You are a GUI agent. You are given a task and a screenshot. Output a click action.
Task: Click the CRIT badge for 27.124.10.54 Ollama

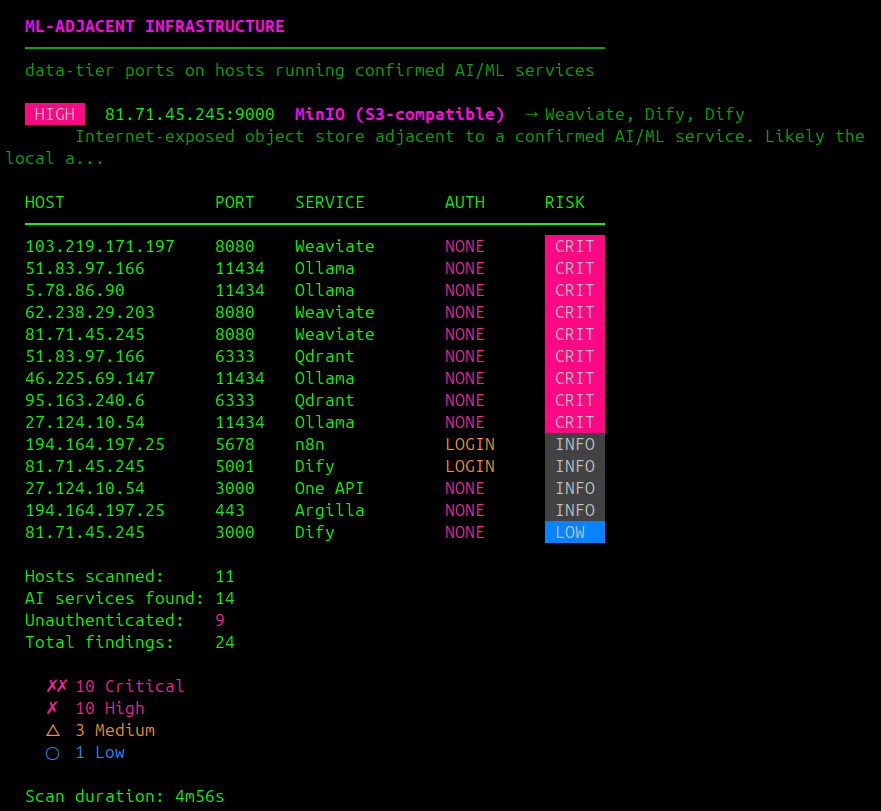(575, 422)
